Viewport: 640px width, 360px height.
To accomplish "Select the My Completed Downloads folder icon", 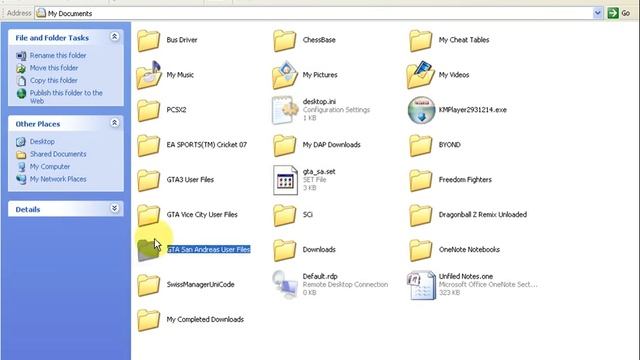I will pyautogui.click(x=149, y=320).
